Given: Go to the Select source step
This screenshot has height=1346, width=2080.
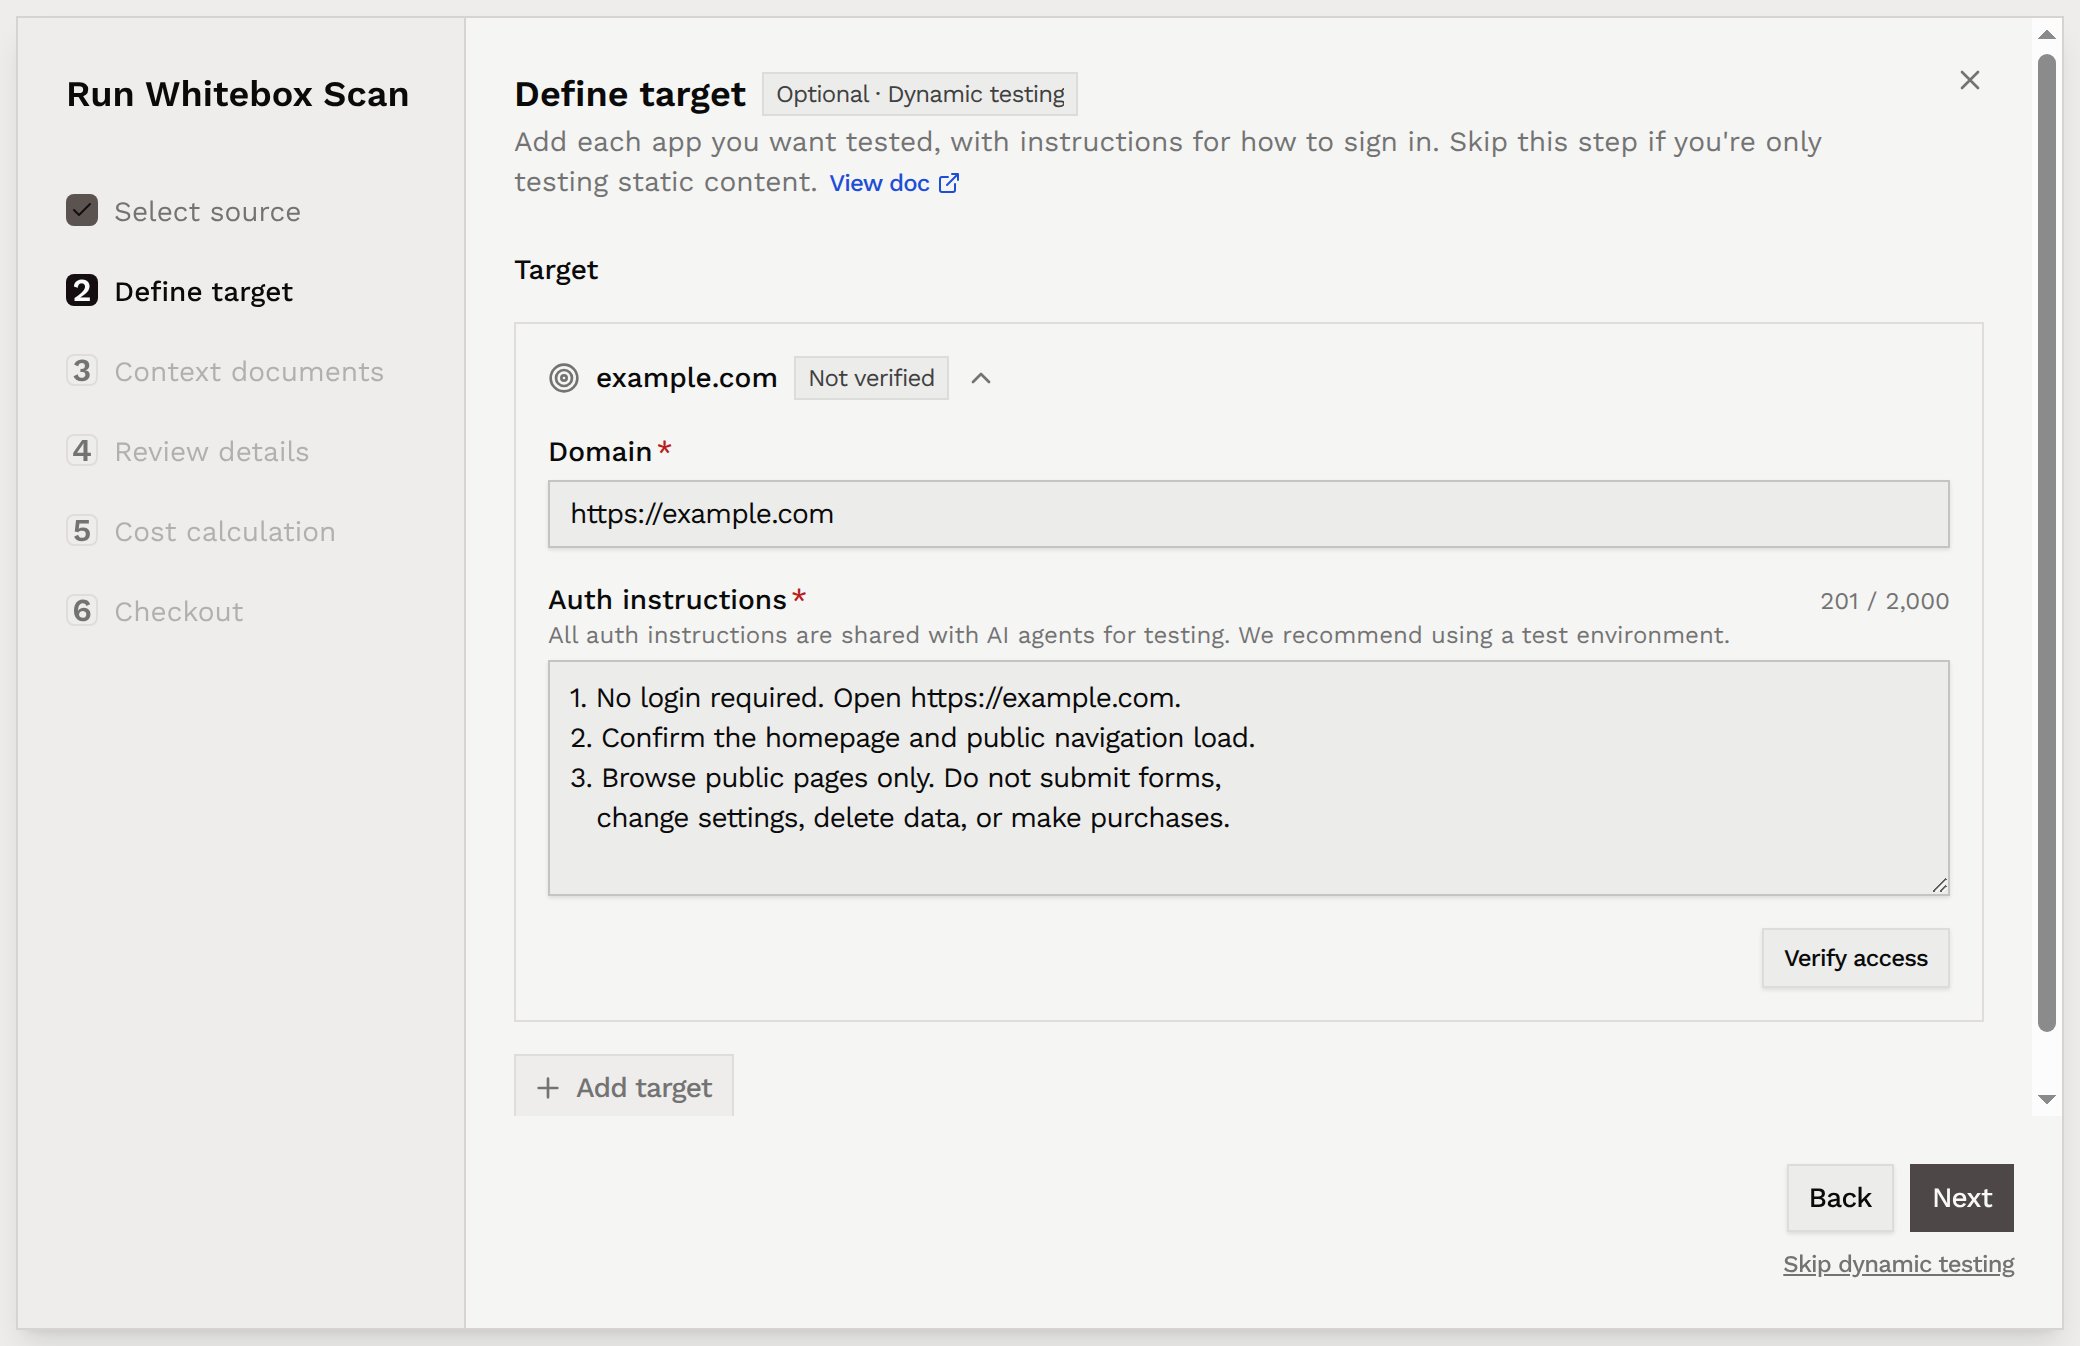Looking at the screenshot, I should pyautogui.click(x=207, y=212).
